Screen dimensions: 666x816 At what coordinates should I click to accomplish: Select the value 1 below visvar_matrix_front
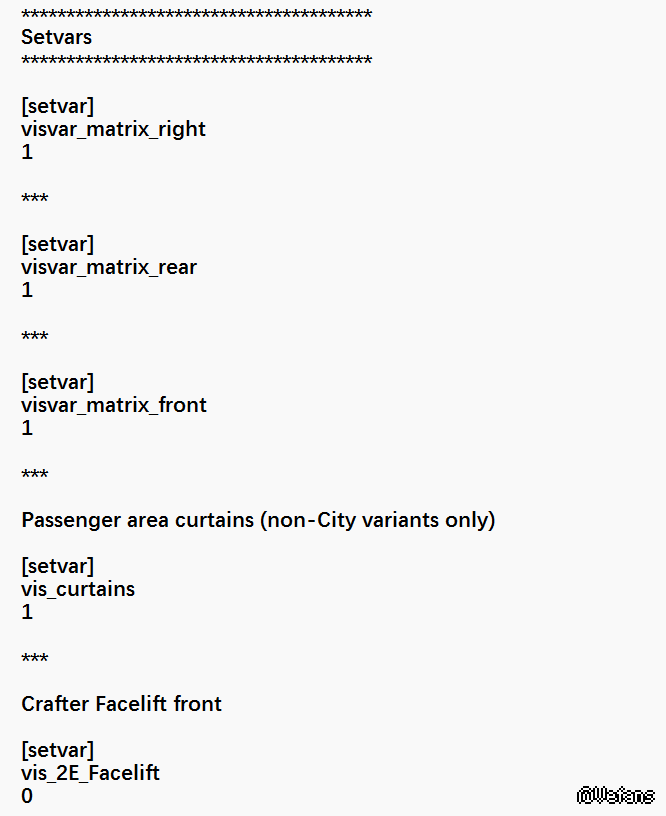(27, 428)
